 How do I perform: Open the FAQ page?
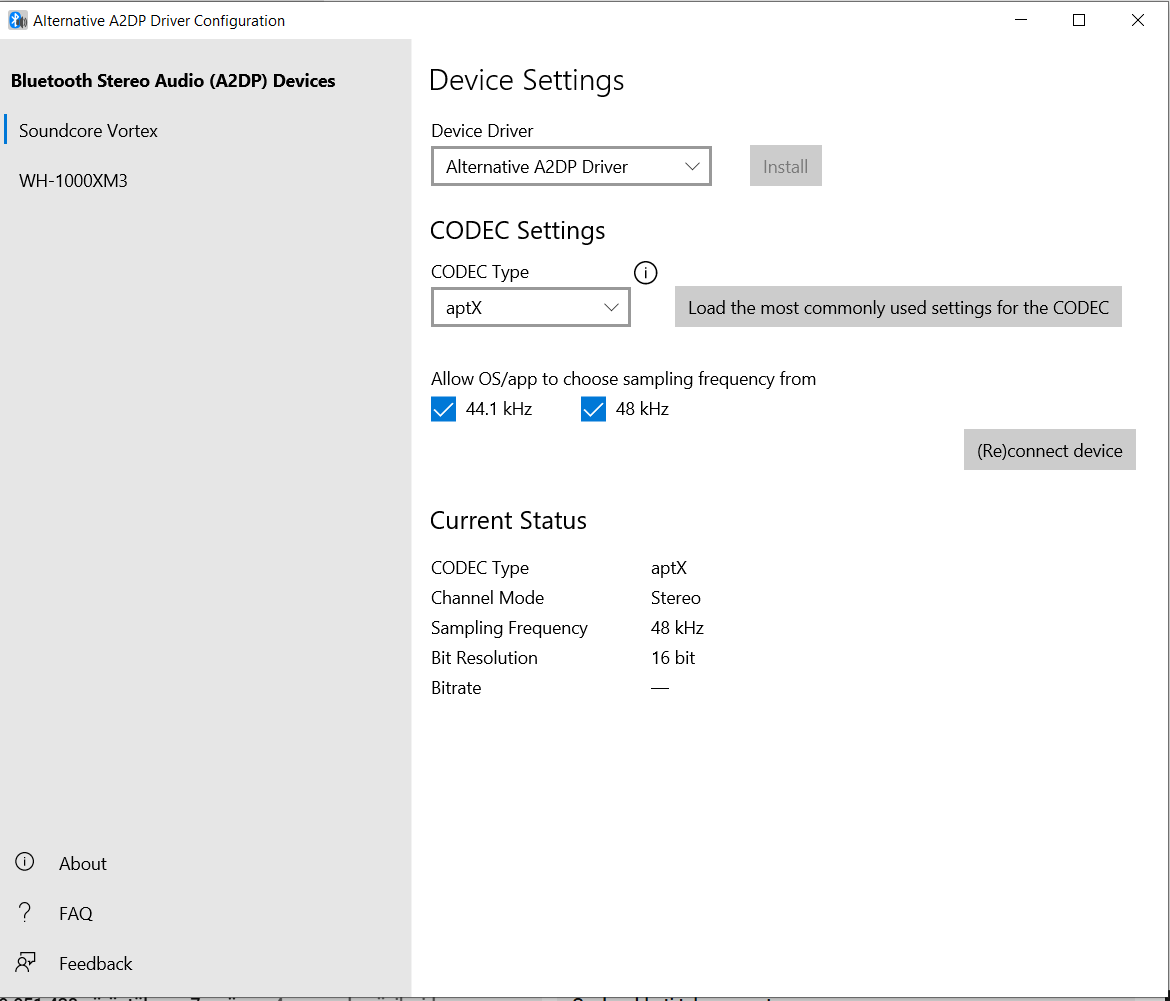[205, 913]
